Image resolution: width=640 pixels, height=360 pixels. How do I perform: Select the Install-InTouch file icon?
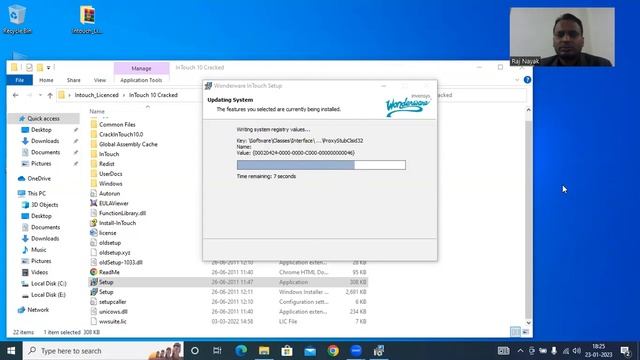coord(93,223)
